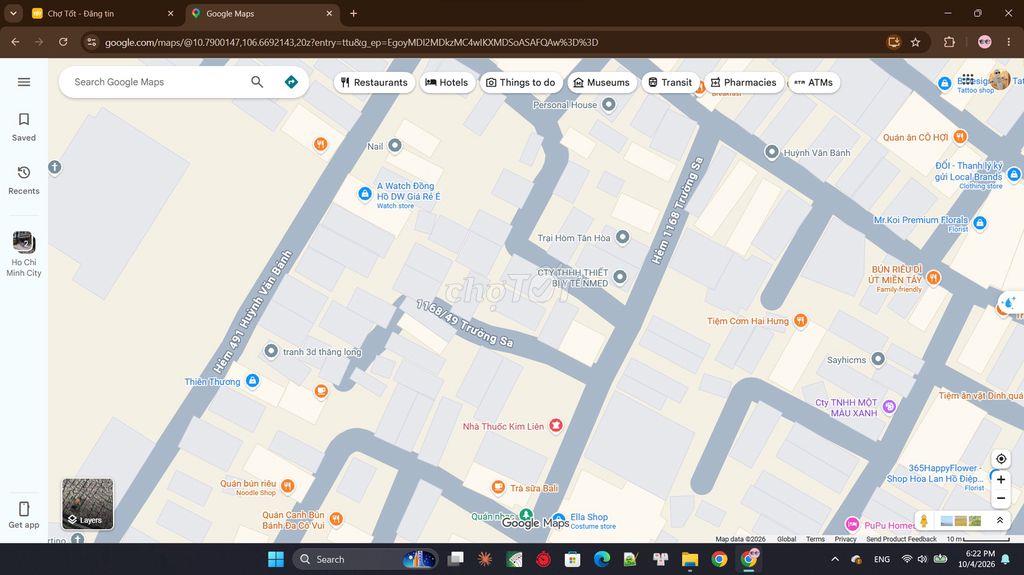The height and width of the screenshot is (575, 1024).
Task: Show your location with target icon
Action: pos(1000,459)
